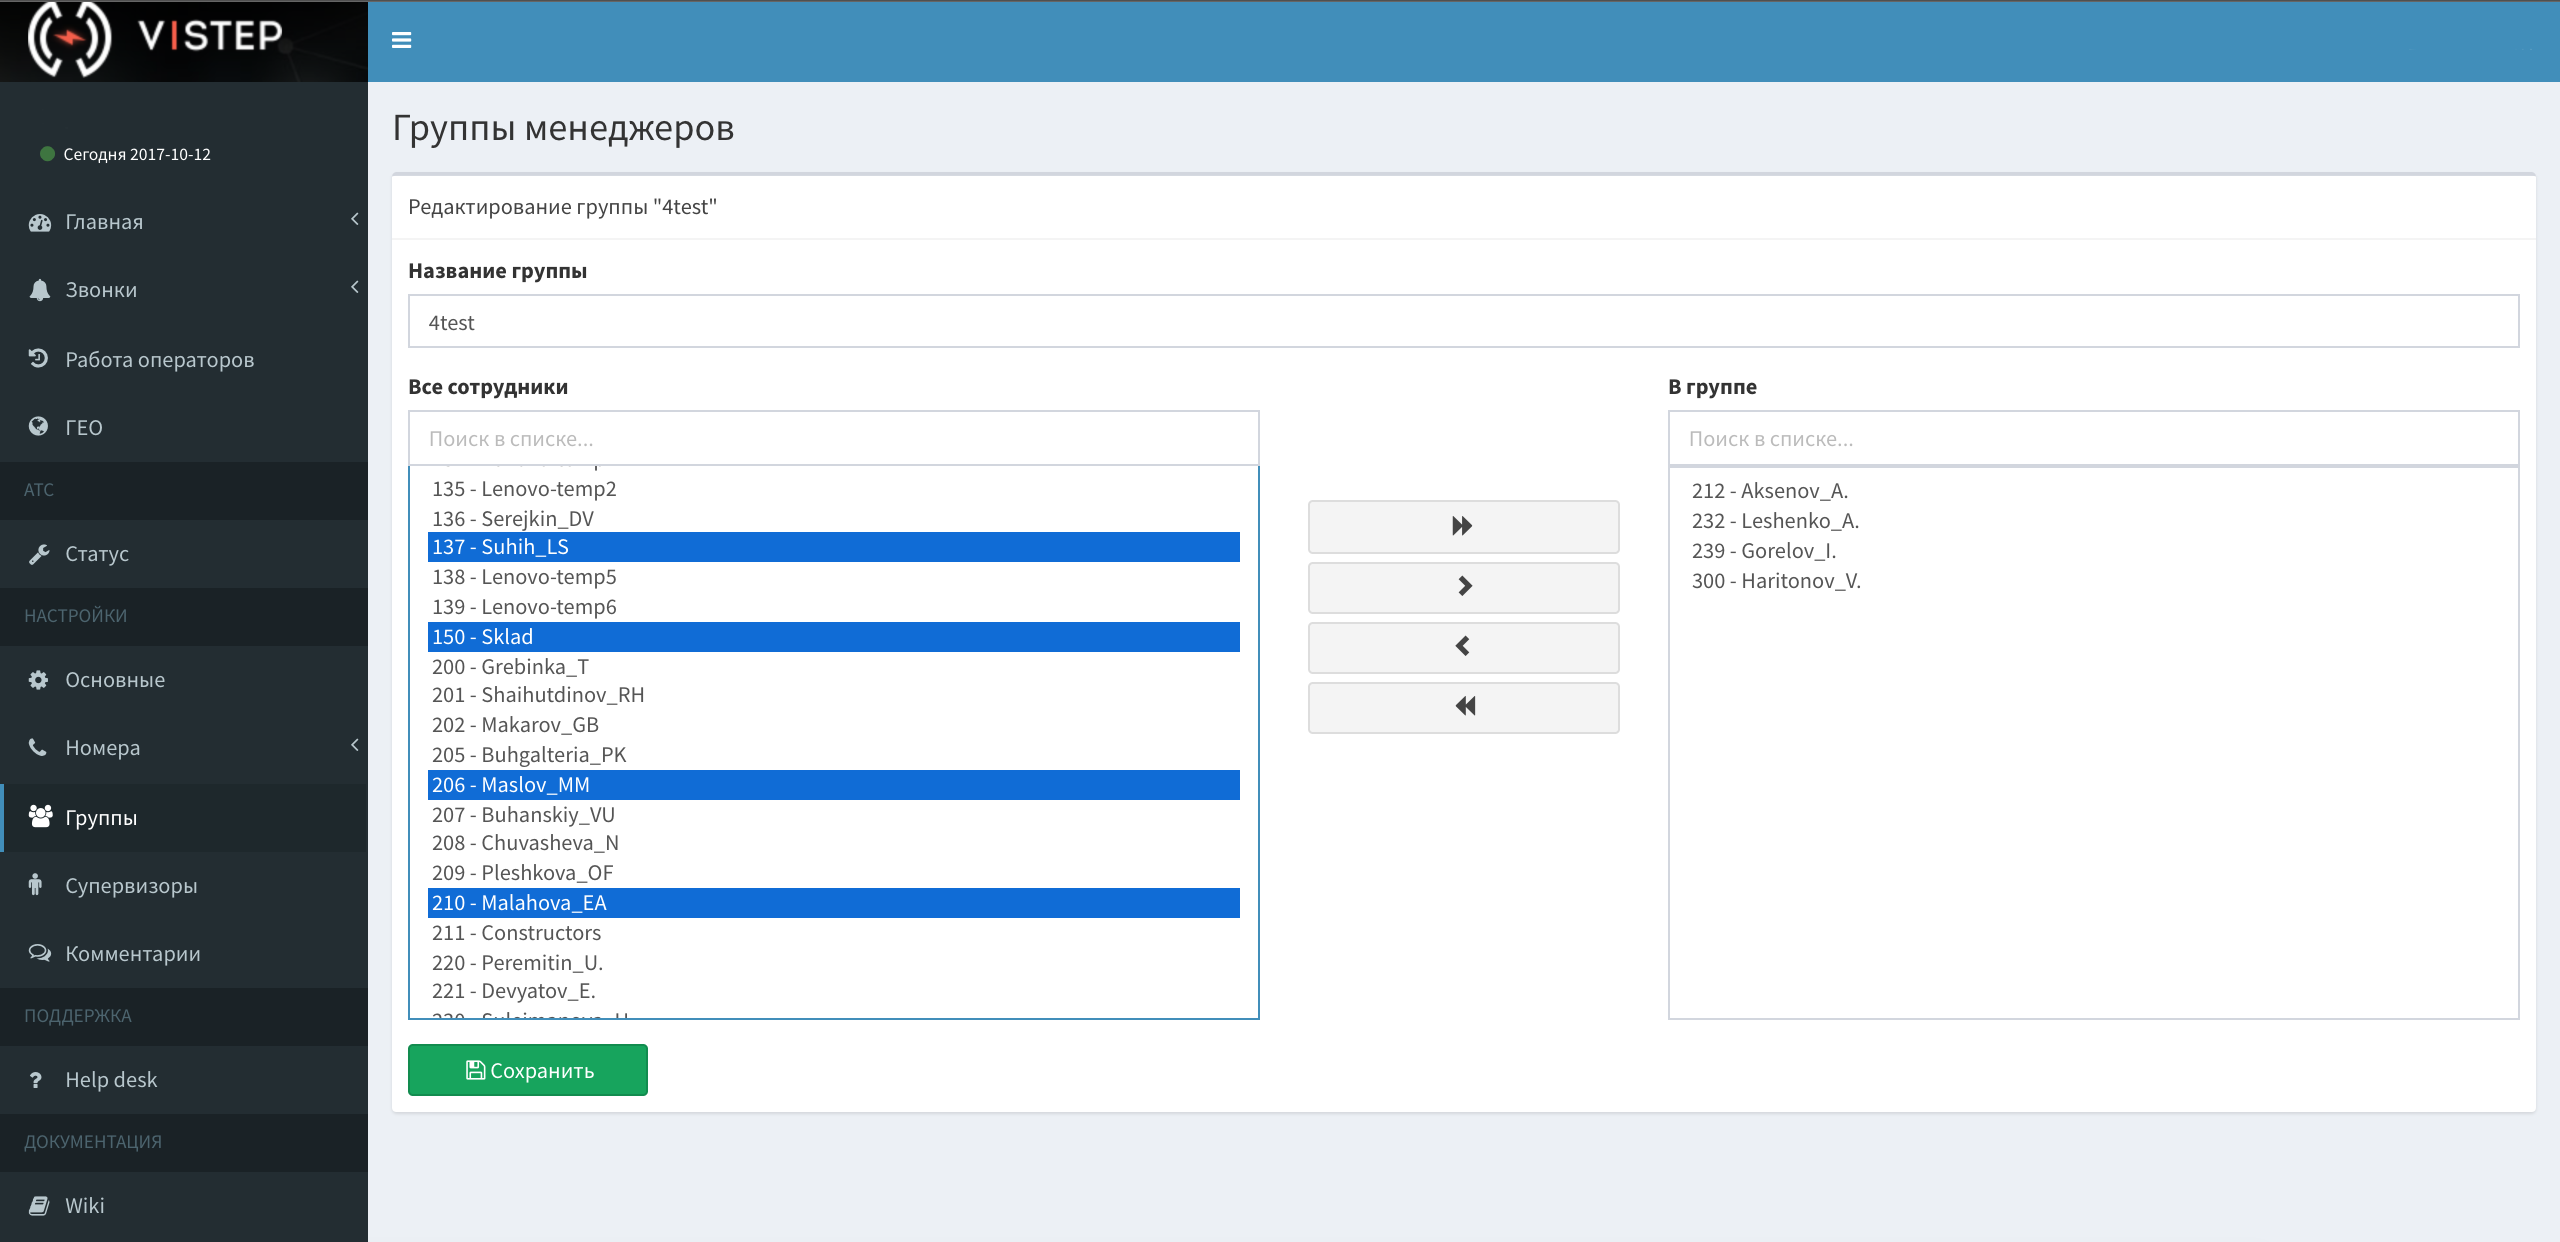
Task: Open Help desk question mark item
Action: point(110,1080)
